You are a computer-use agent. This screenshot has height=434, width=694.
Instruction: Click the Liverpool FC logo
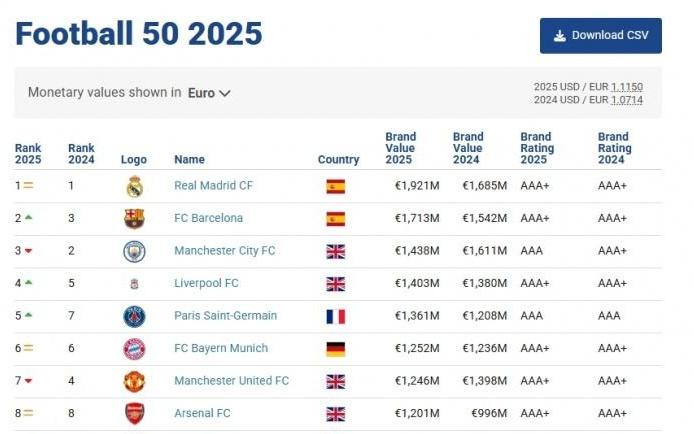(134, 284)
